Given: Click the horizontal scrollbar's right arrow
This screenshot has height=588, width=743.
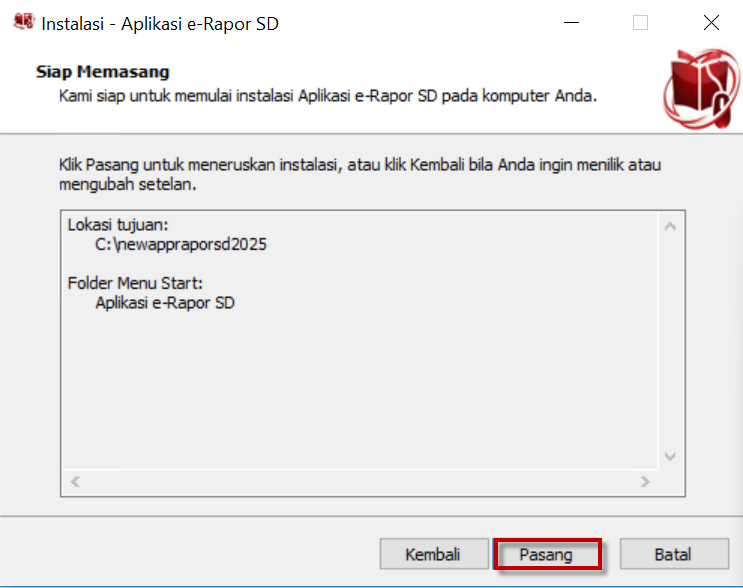Looking at the screenshot, I should click(x=645, y=481).
